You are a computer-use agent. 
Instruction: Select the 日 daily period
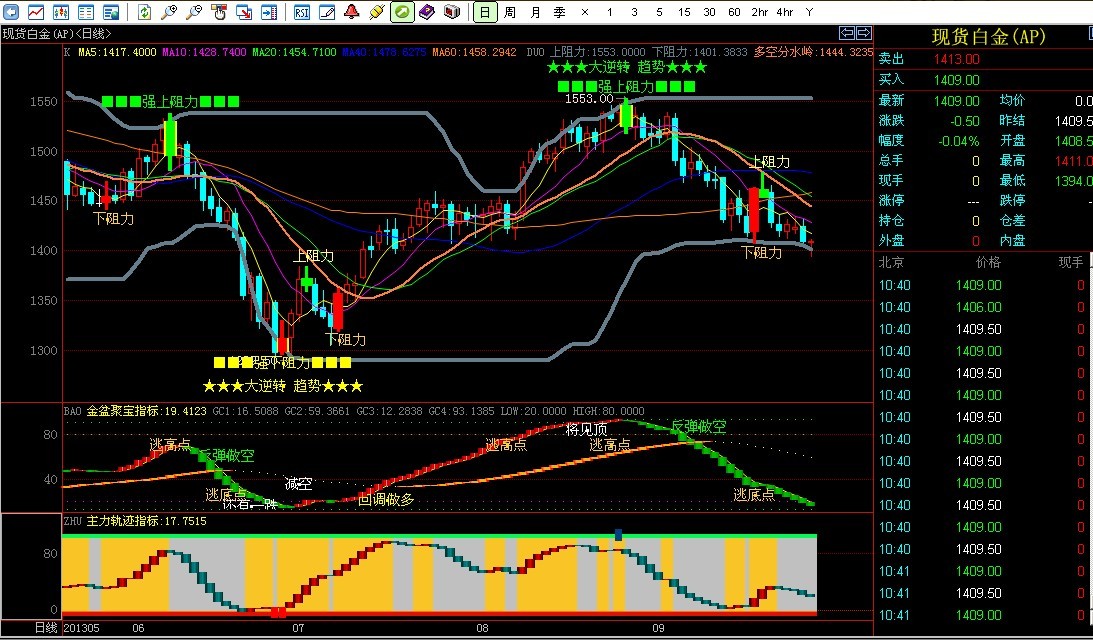coord(485,12)
